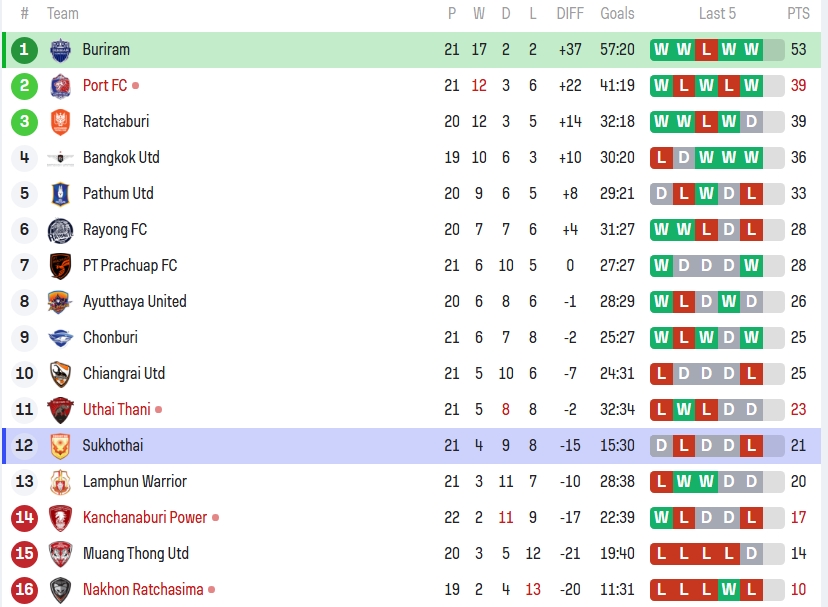Select the Sukhothai club badge icon
Viewport: 828px width, 607px height.
pos(60,446)
